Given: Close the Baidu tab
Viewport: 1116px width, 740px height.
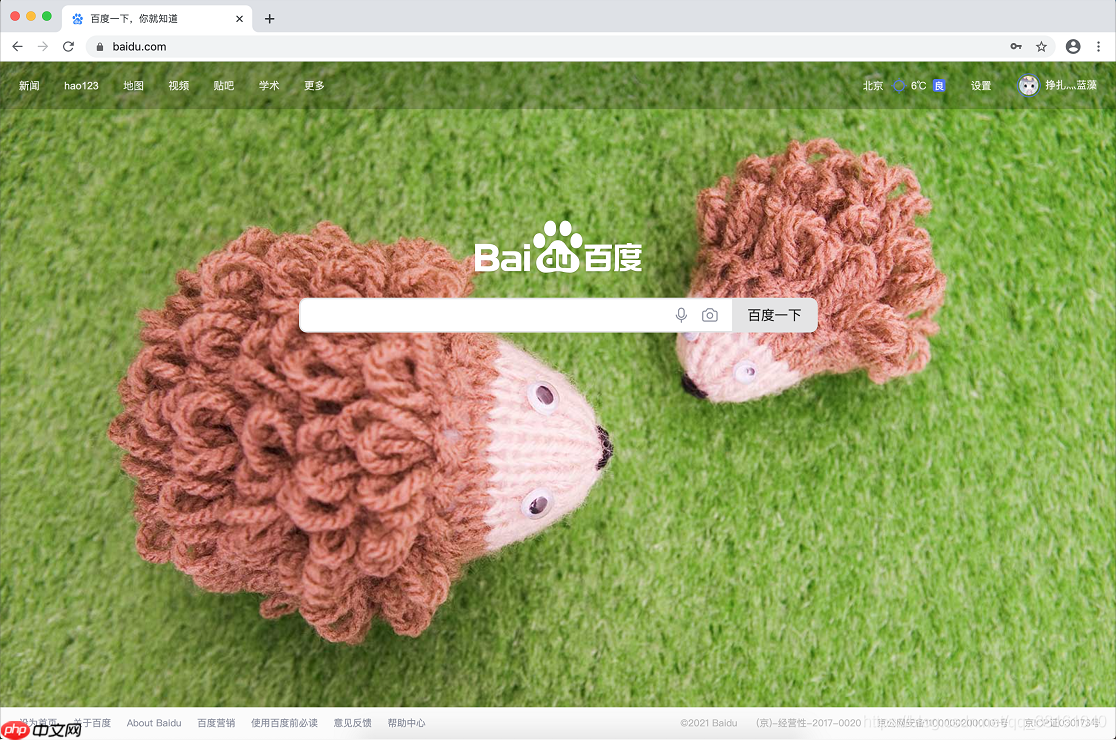Looking at the screenshot, I should click(x=239, y=18).
